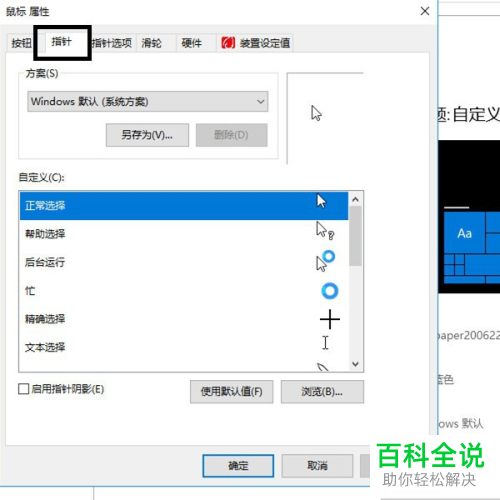Open the 指针选项 tab

[x=112, y=43]
